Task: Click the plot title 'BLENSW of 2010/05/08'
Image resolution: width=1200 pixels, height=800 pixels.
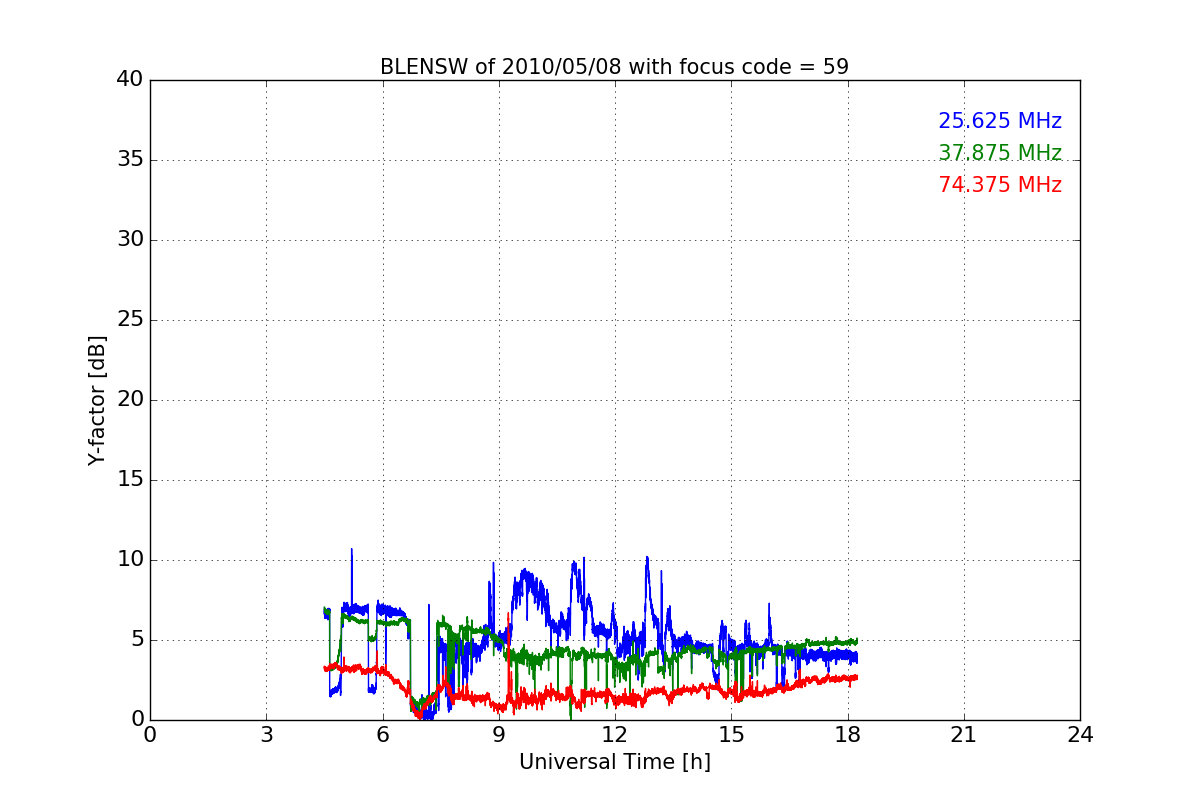Action: point(614,67)
